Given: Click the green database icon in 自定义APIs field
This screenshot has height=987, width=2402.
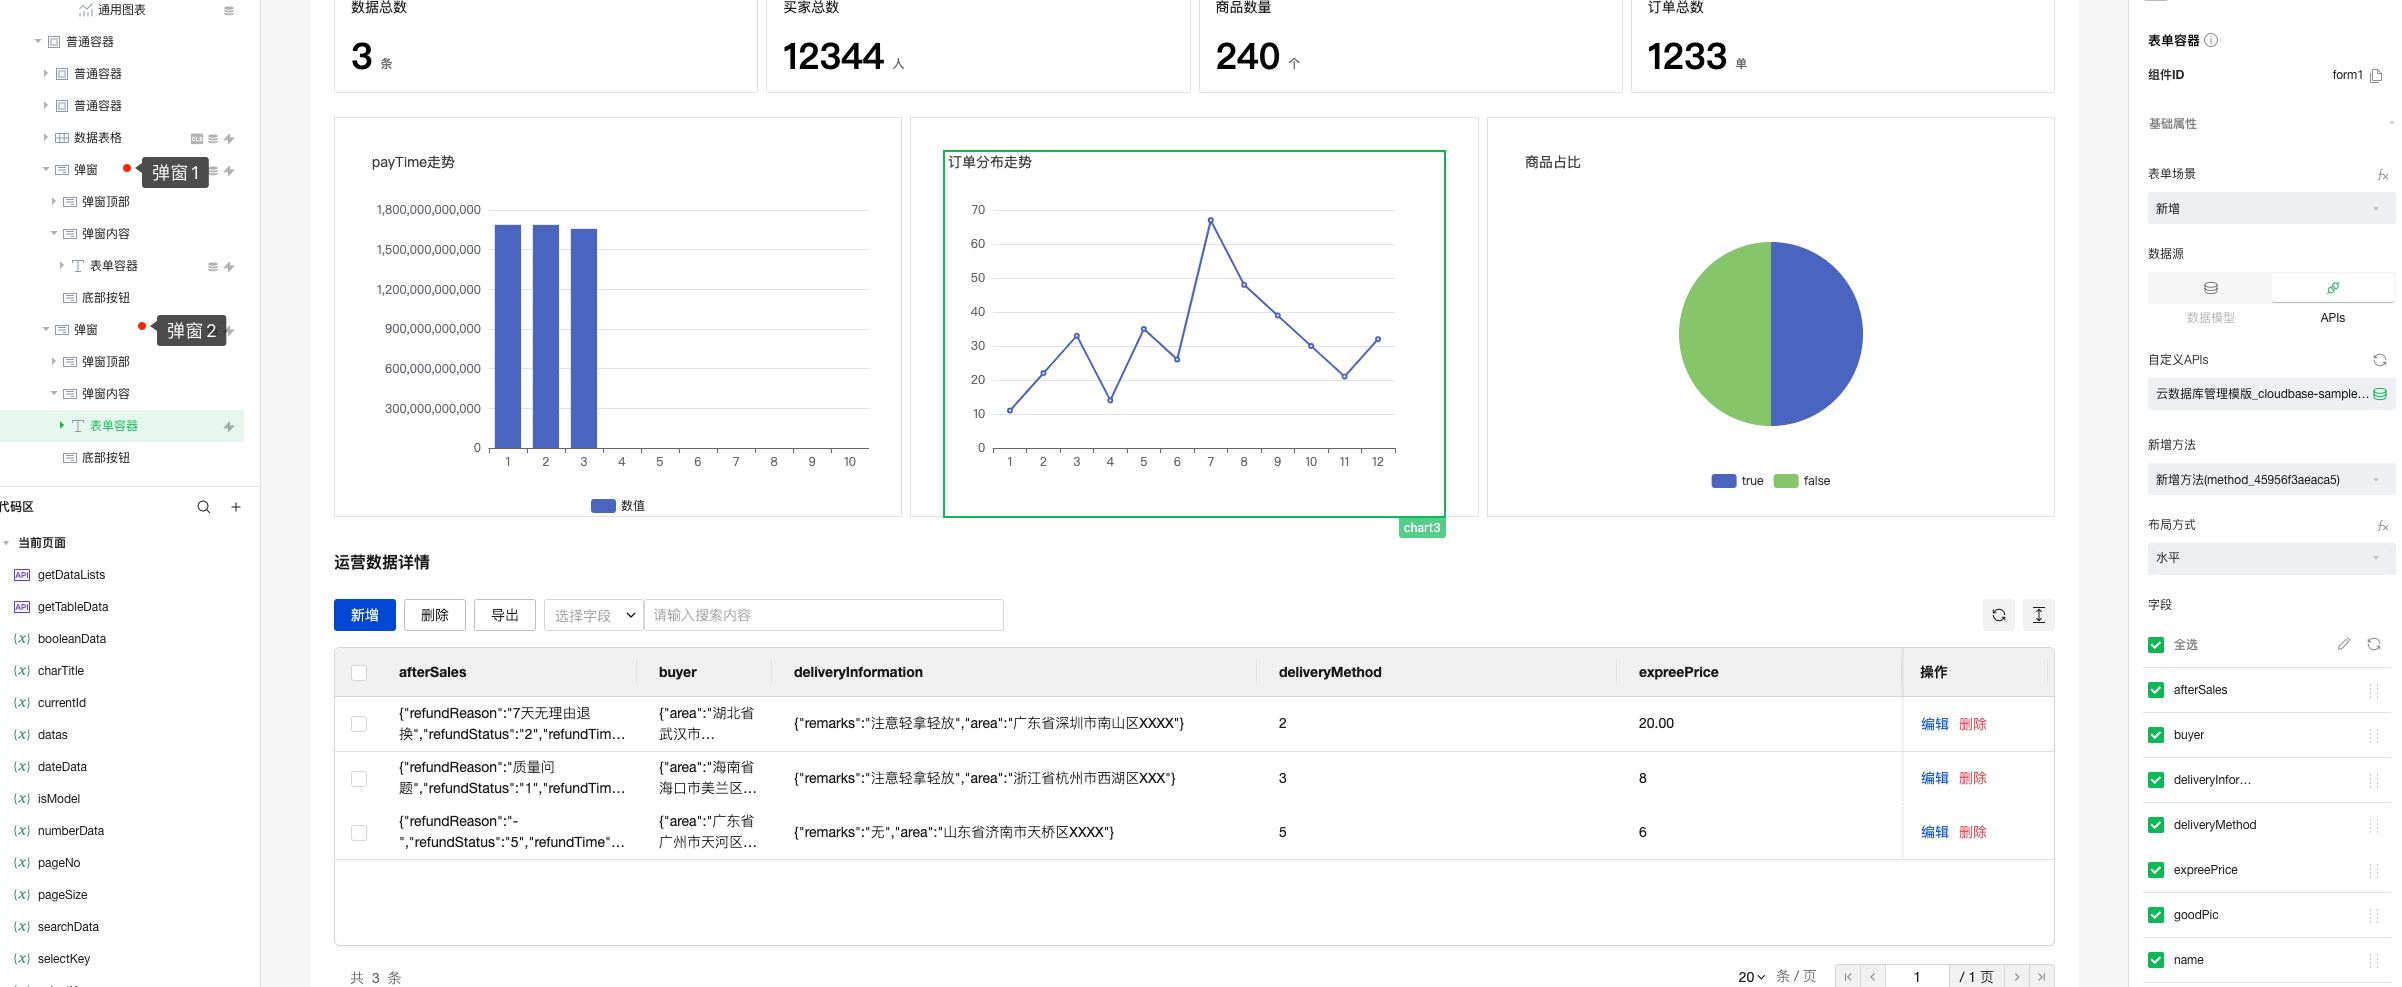Looking at the screenshot, I should pyautogui.click(x=2380, y=394).
